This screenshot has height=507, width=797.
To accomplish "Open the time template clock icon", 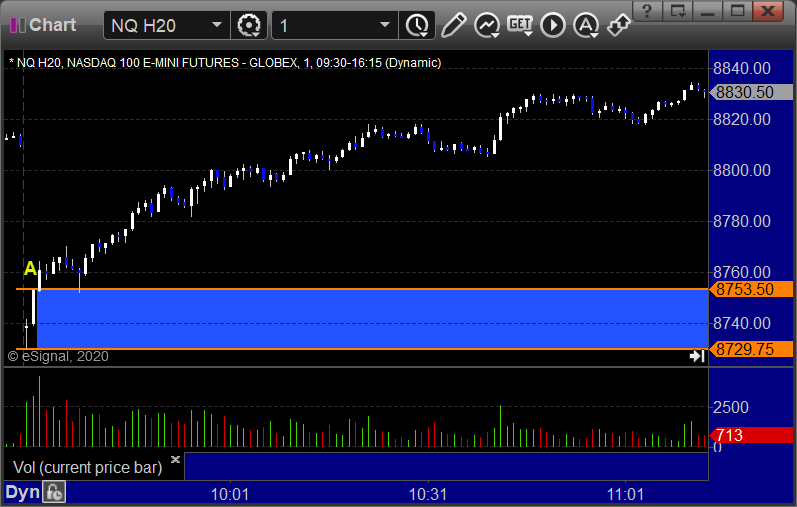I will (x=417, y=25).
